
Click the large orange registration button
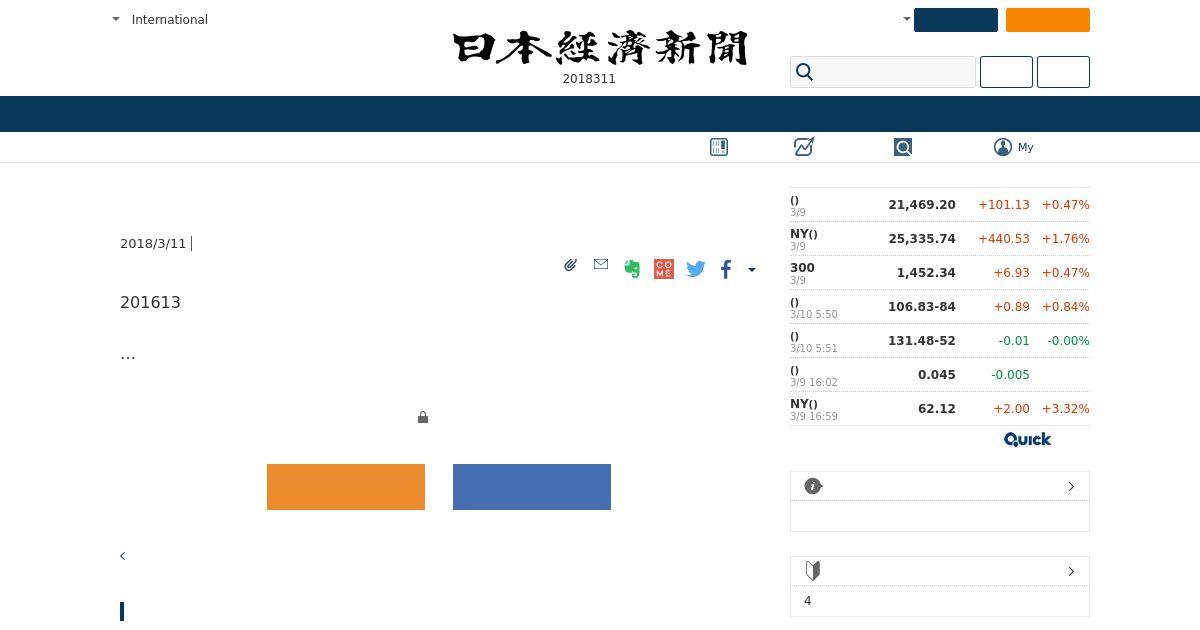point(346,487)
